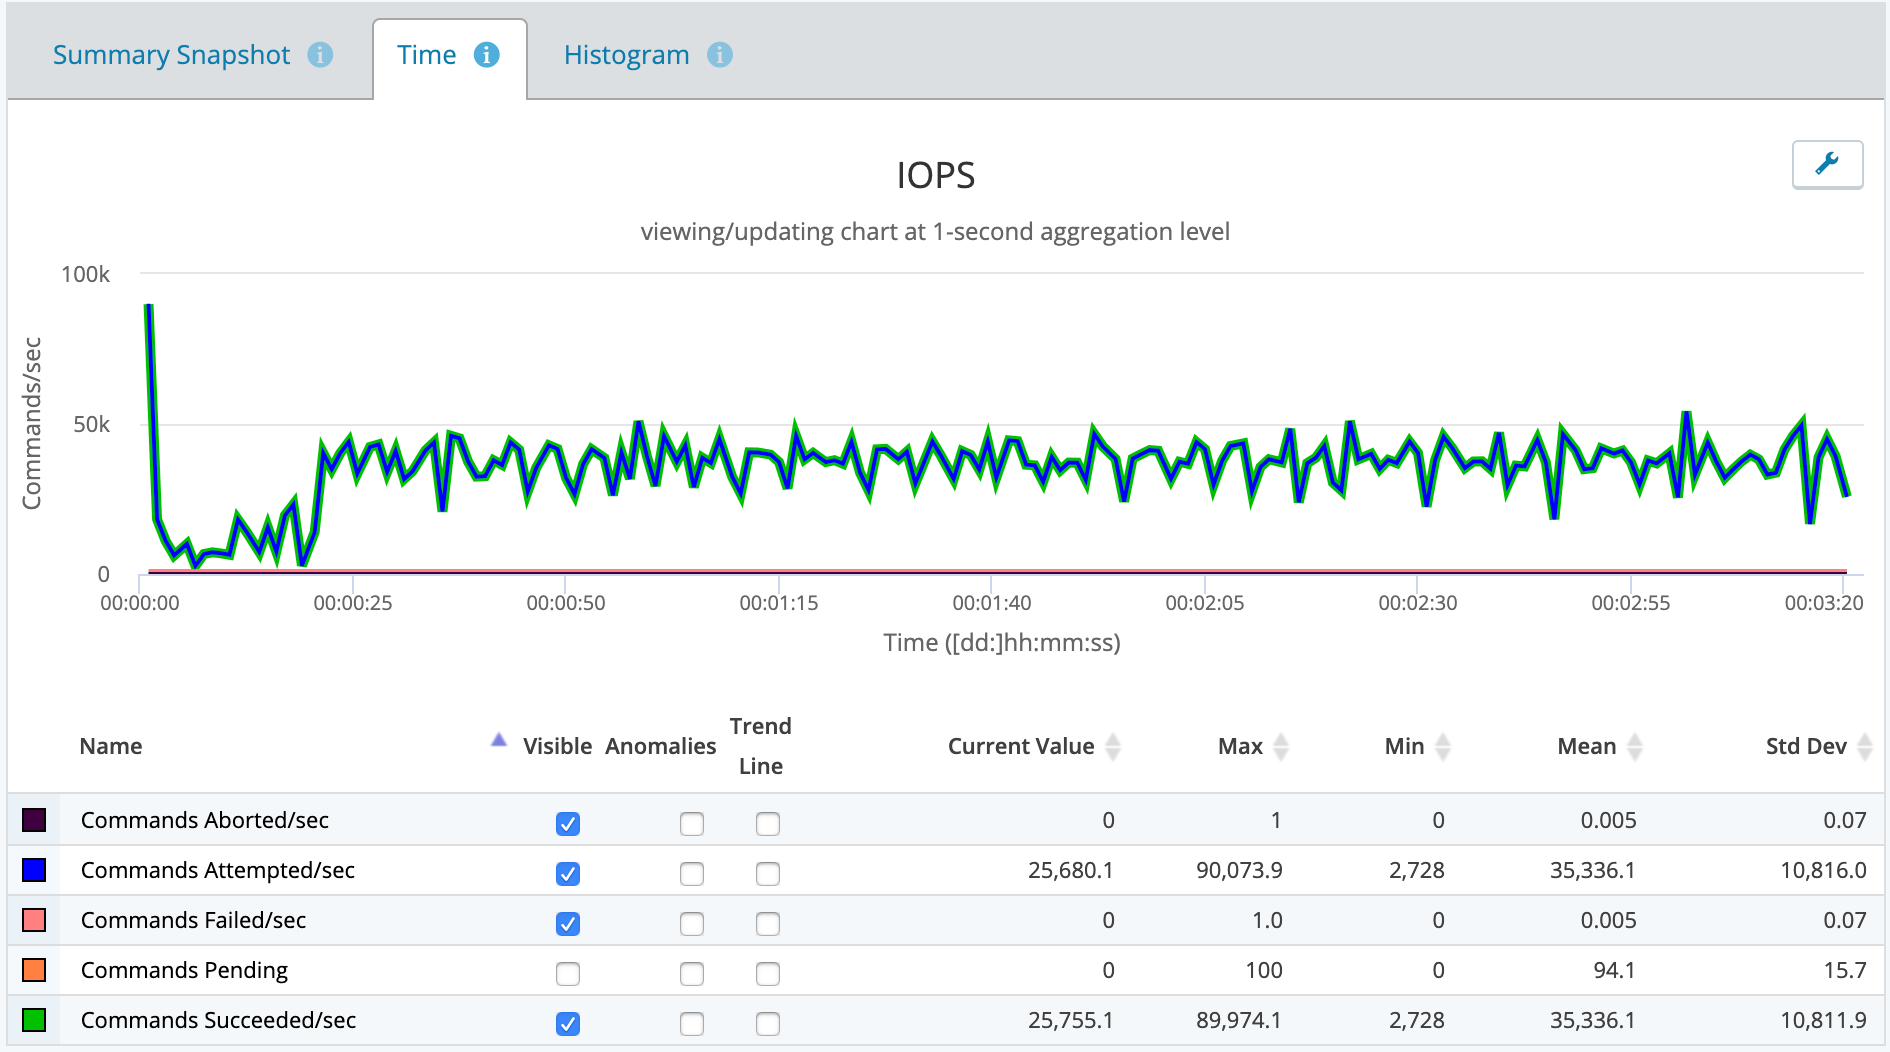Sort by Current Value column arrows
This screenshot has width=1890, height=1052.
[x=1113, y=746]
